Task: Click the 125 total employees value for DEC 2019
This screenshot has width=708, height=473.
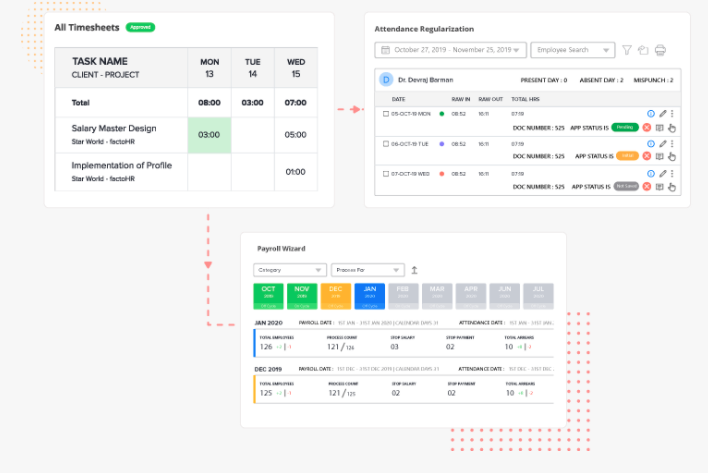Action: (x=266, y=393)
